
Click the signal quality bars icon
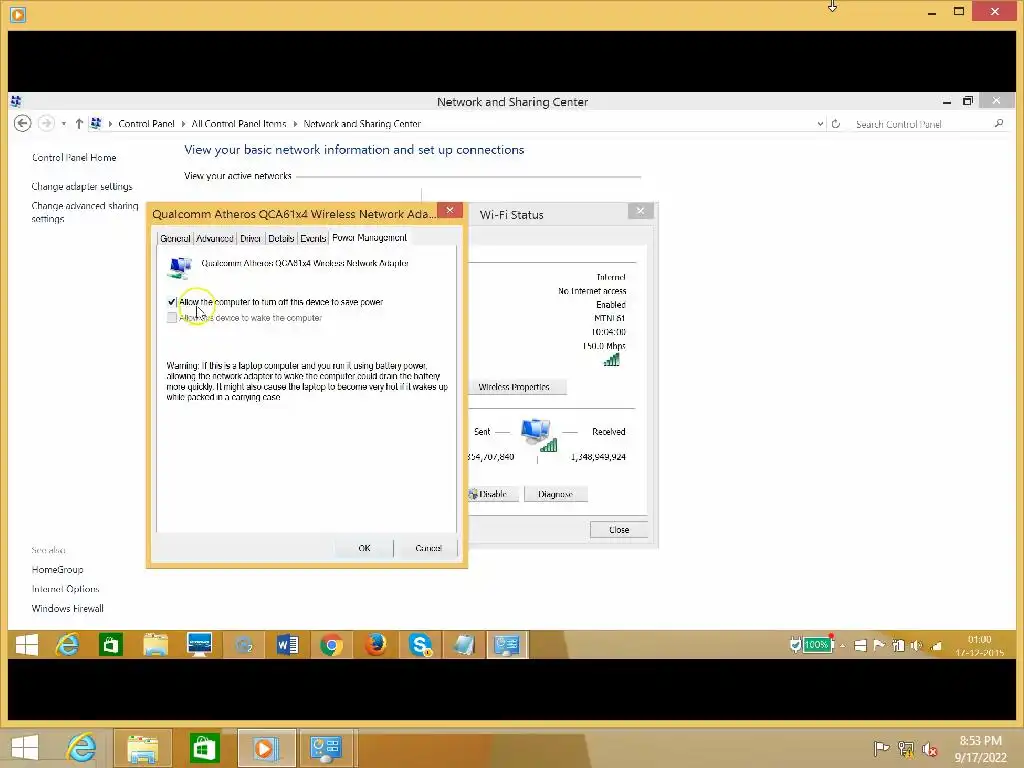pyautogui.click(x=611, y=360)
